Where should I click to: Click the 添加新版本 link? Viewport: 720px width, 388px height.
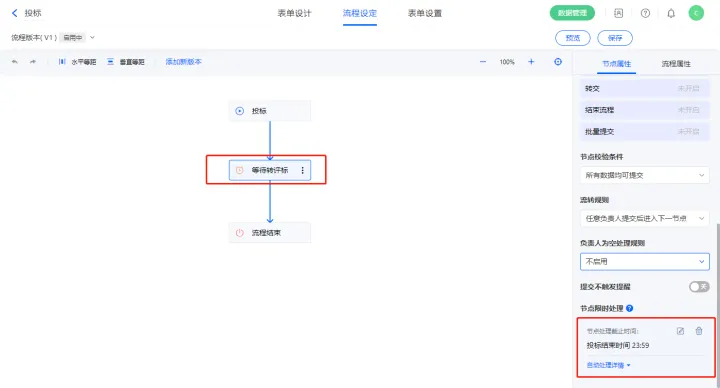pyautogui.click(x=183, y=62)
